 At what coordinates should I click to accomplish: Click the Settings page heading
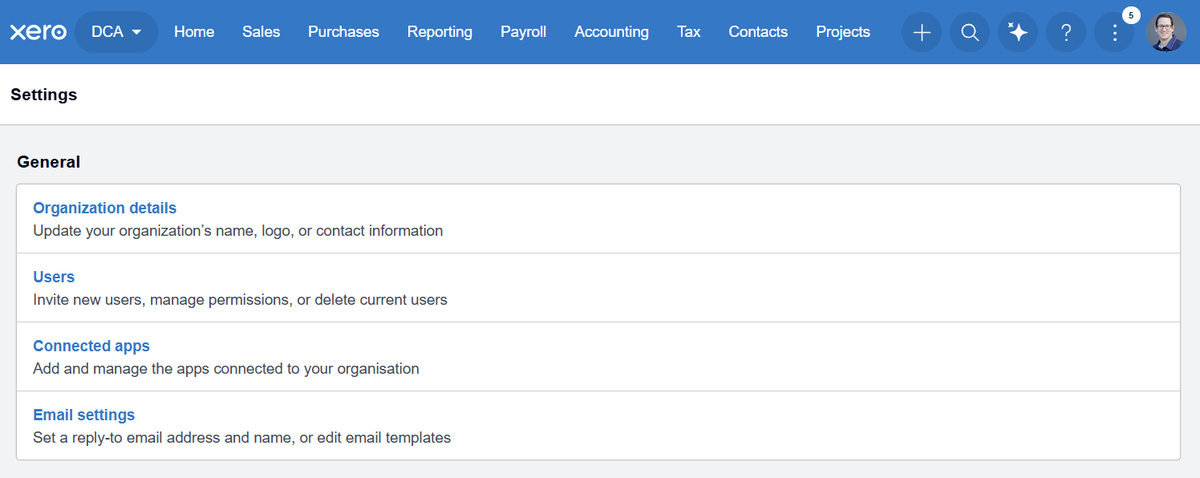[44, 95]
